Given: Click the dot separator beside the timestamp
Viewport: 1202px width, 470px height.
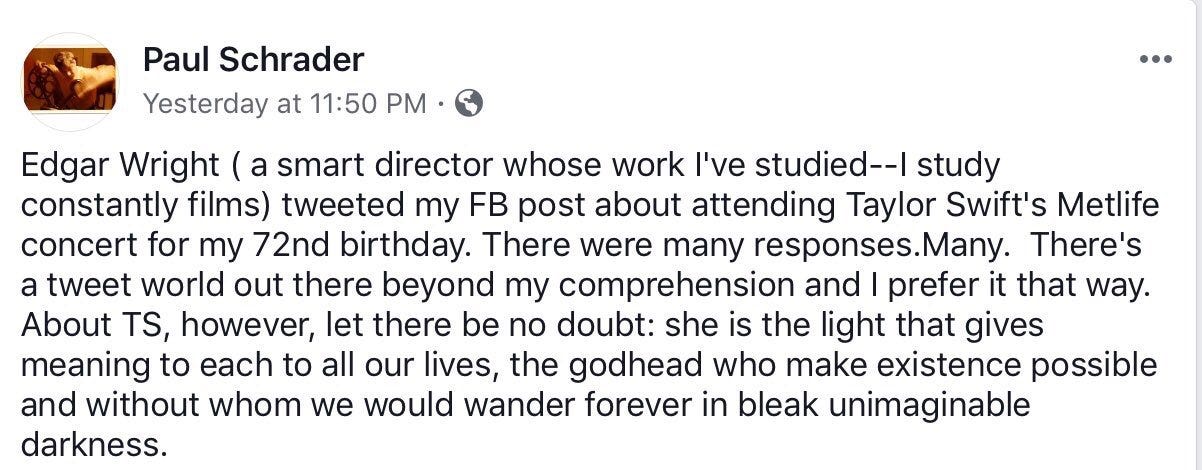Looking at the screenshot, I should pos(442,103).
